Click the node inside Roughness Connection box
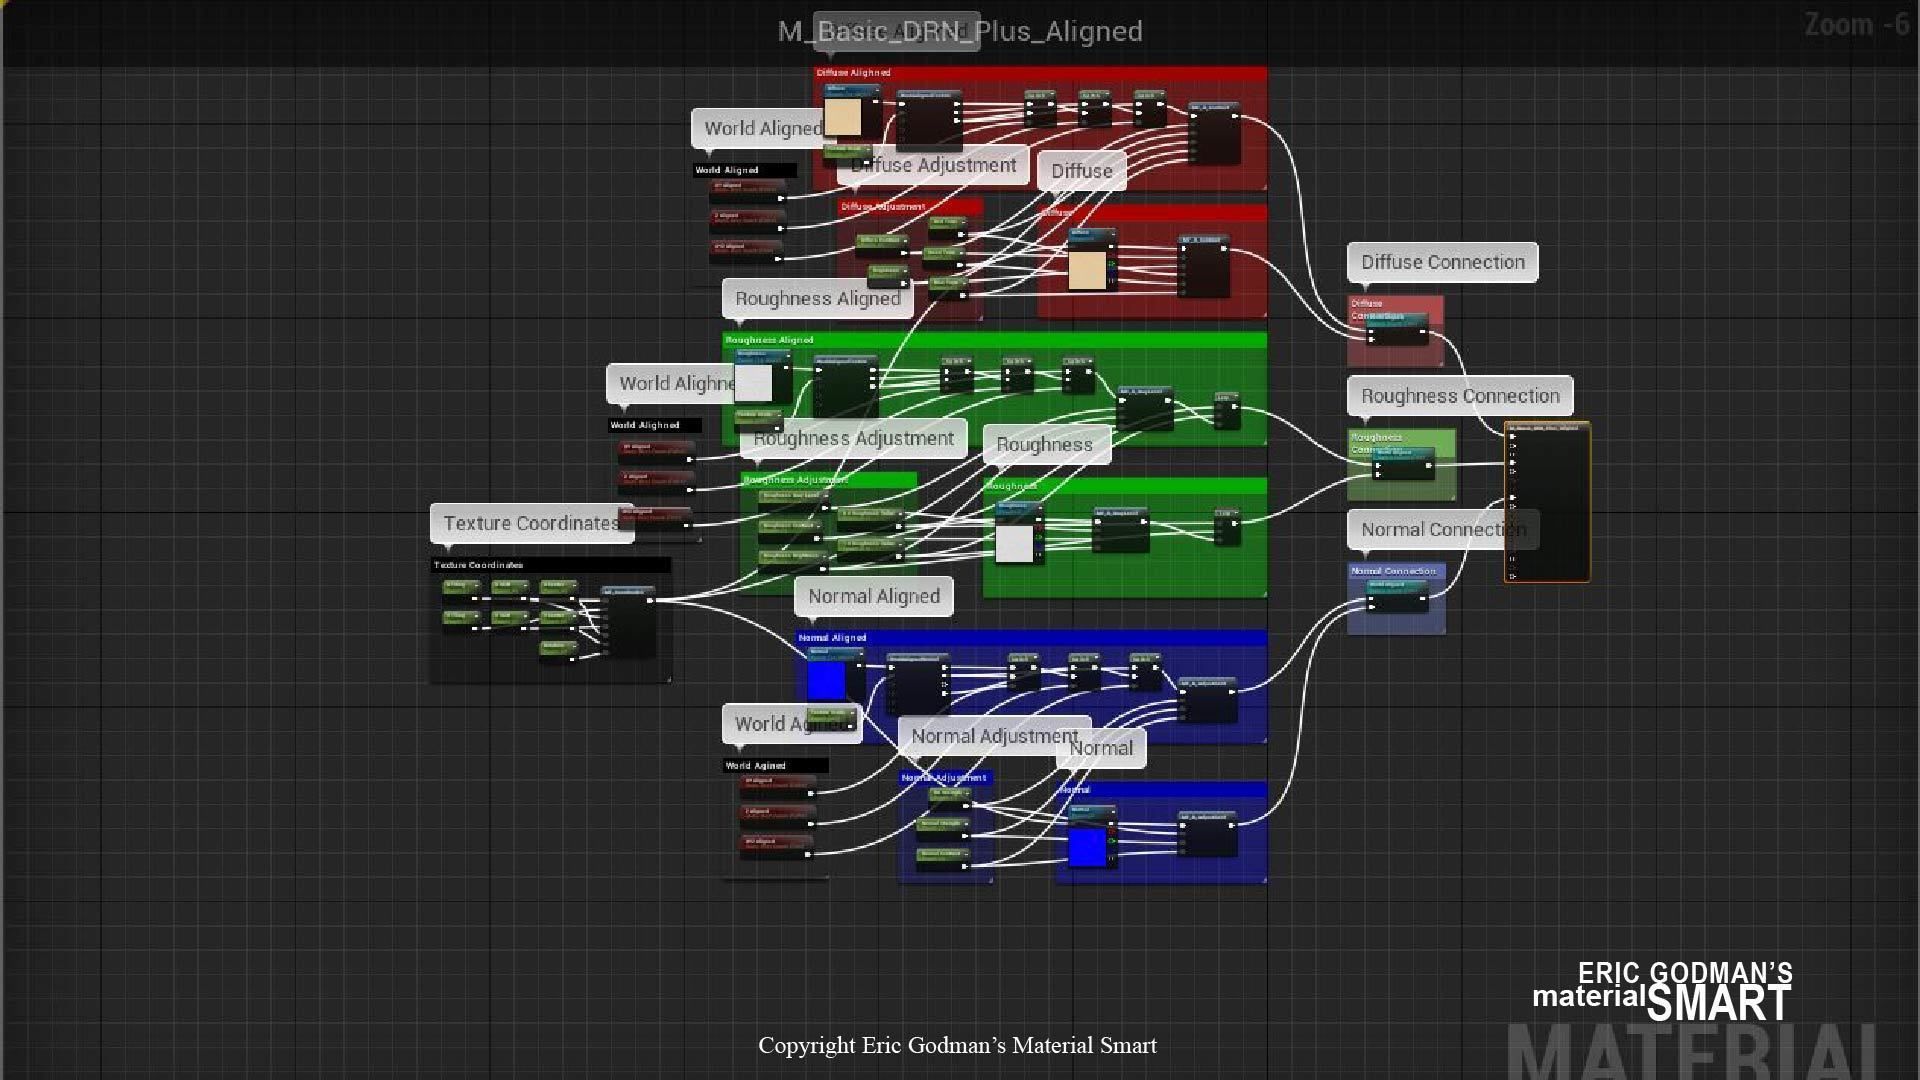1920x1080 pixels. pyautogui.click(x=1403, y=466)
